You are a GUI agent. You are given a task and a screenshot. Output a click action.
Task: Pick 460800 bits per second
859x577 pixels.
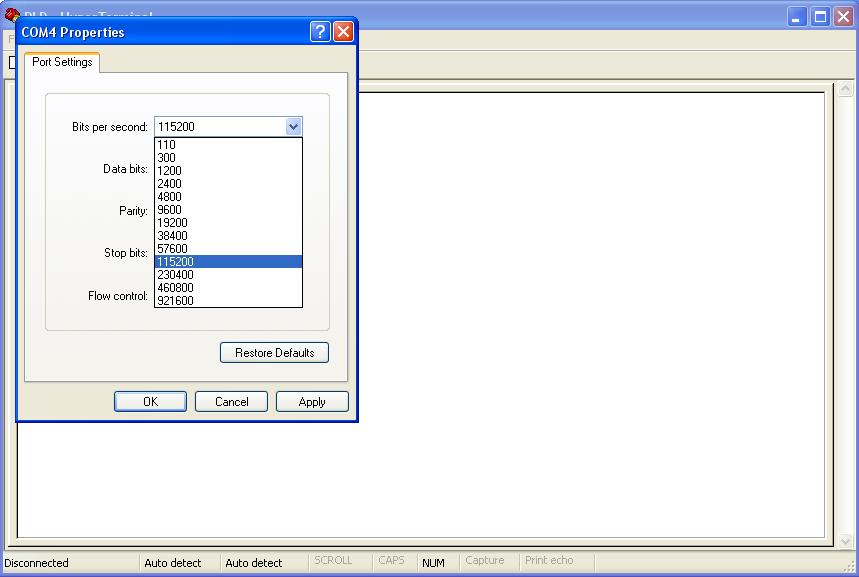click(x=176, y=288)
